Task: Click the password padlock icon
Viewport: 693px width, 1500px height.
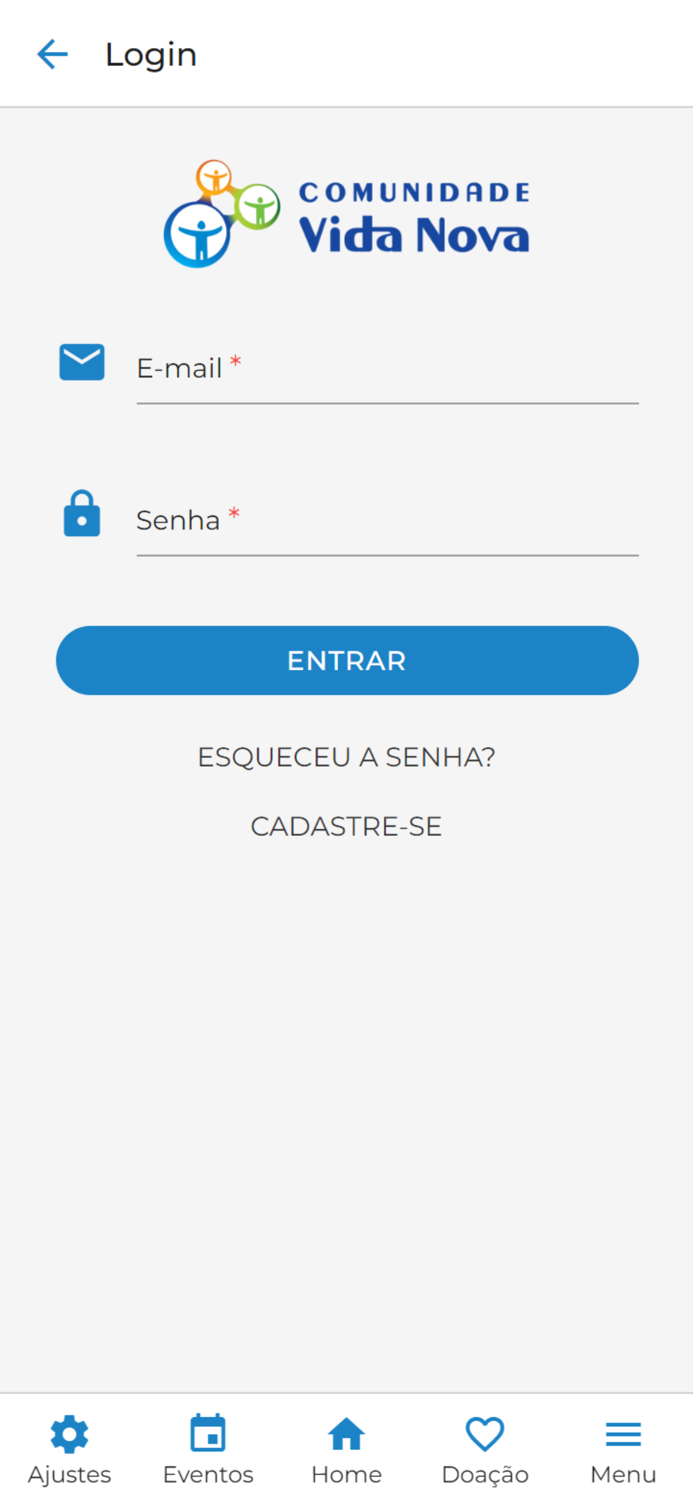Action: click(81, 514)
